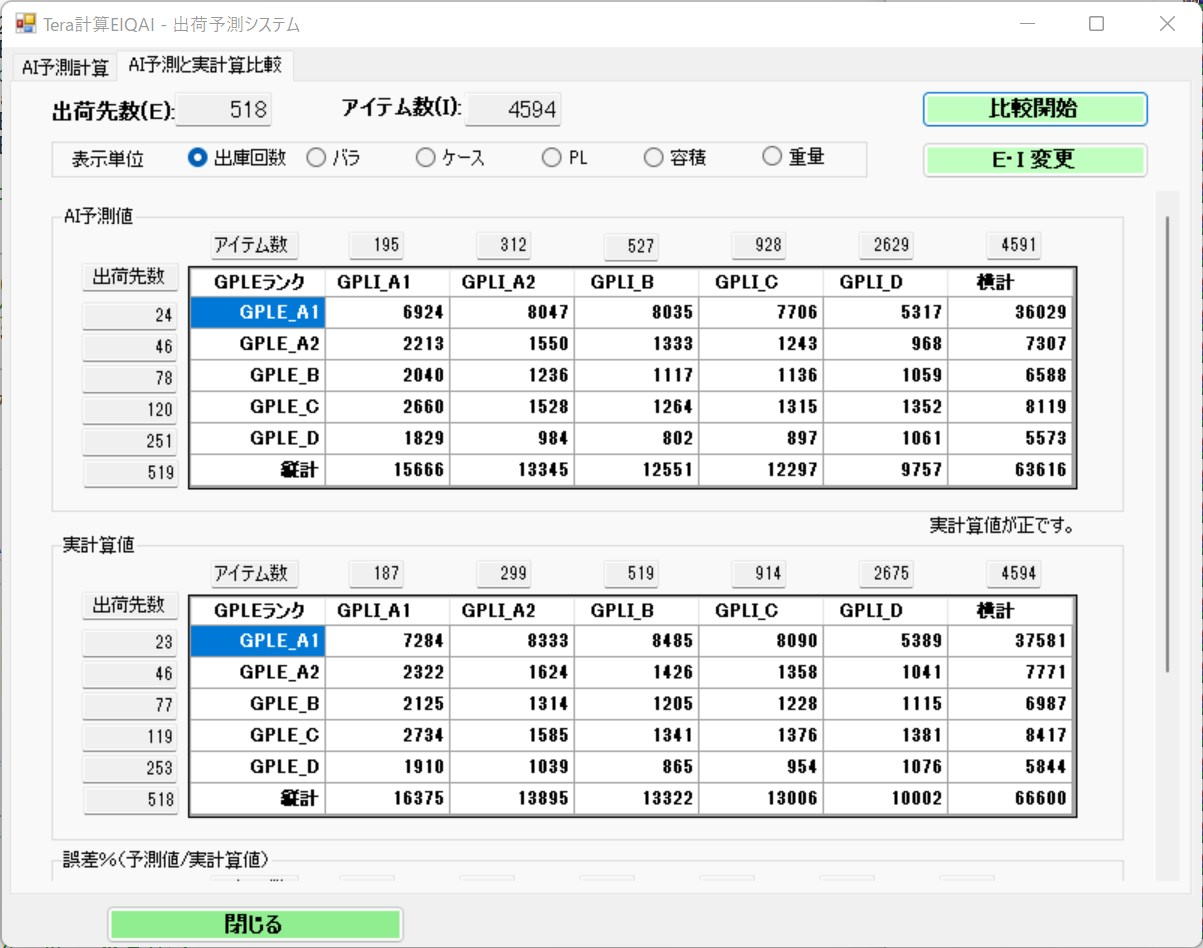The image size is (1203, 948).
Task: Select GPLE_A1 row in 実計算値 table
Action: [258, 641]
